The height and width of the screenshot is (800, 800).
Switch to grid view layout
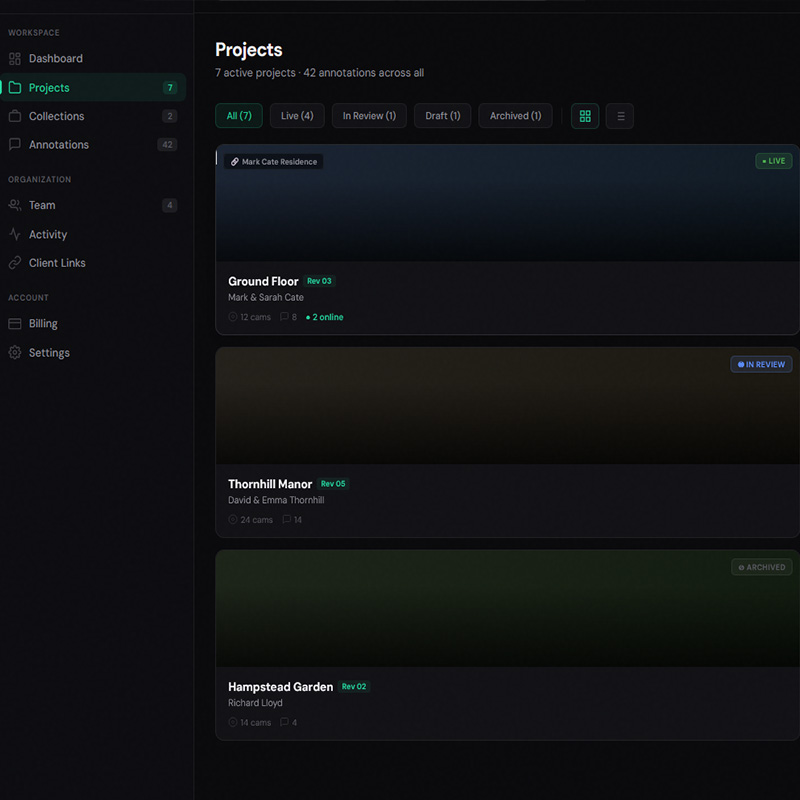(585, 116)
